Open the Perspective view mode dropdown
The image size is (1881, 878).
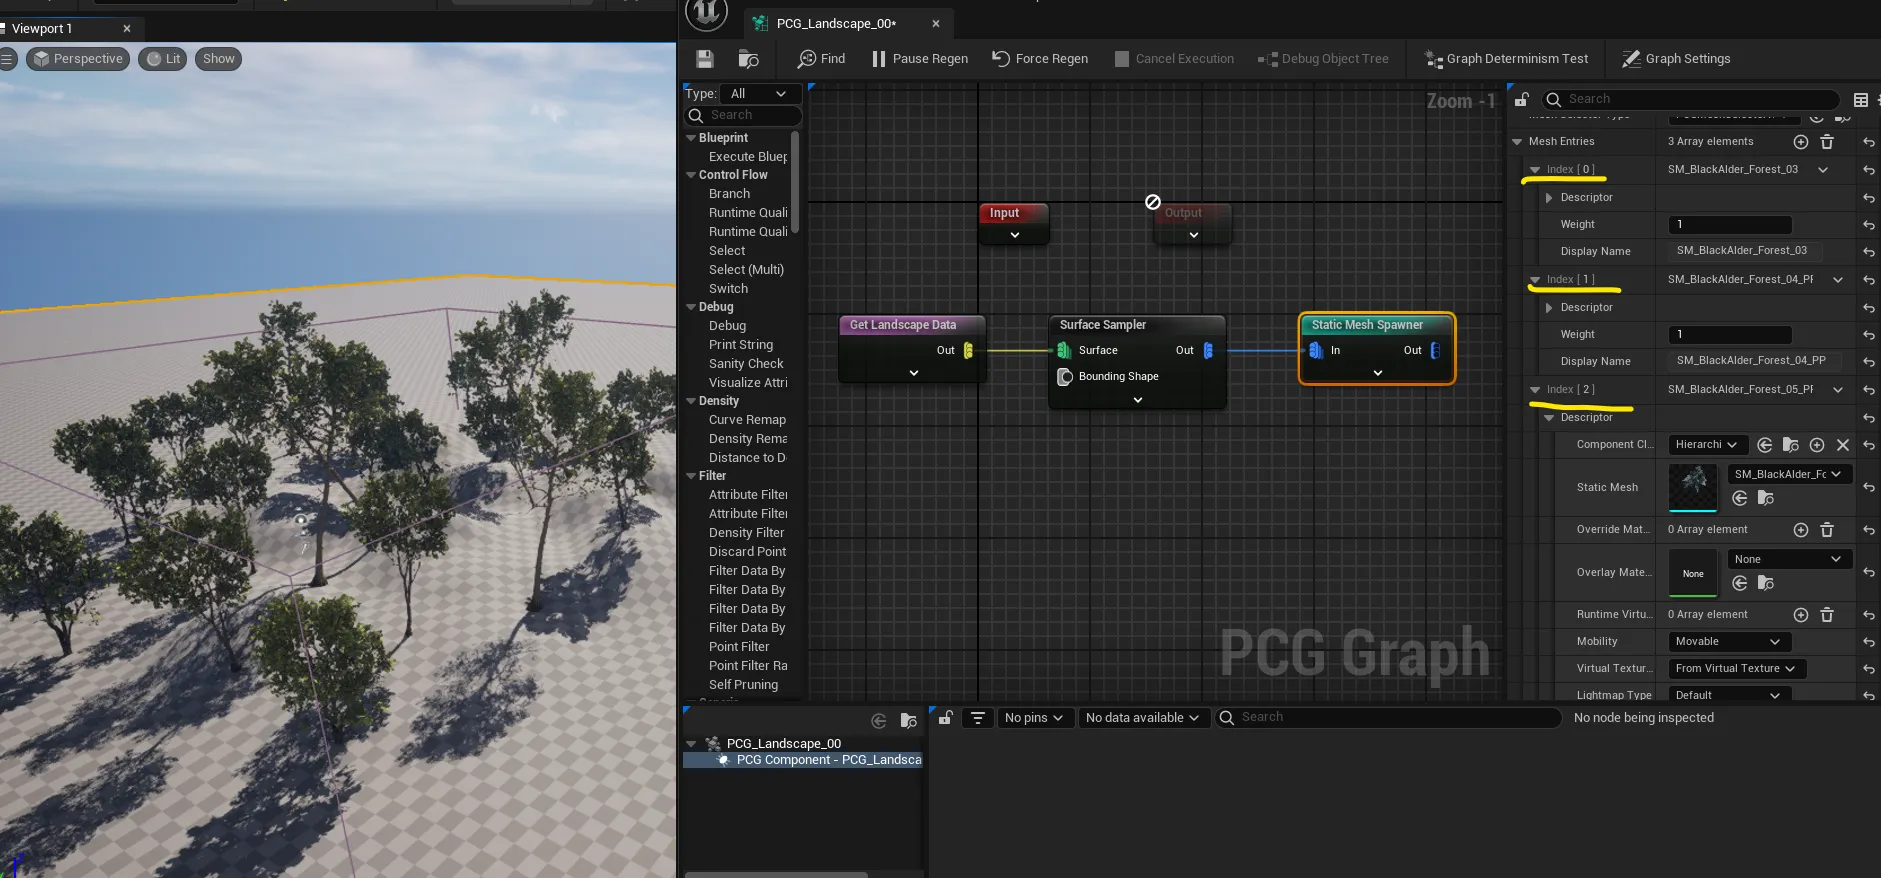pyautogui.click(x=78, y=59)
